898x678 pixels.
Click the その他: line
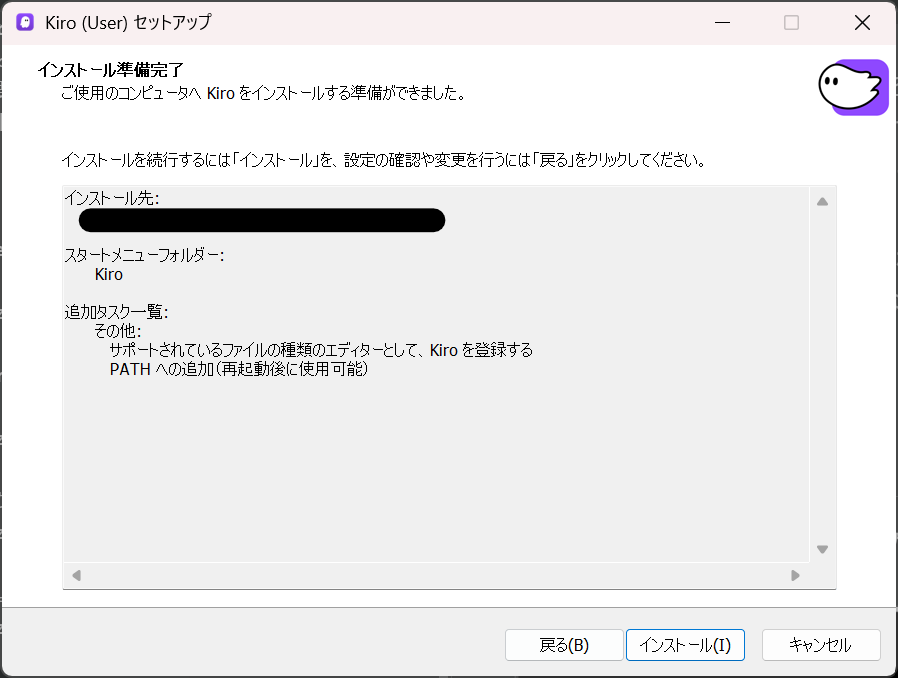click(117, 331)
